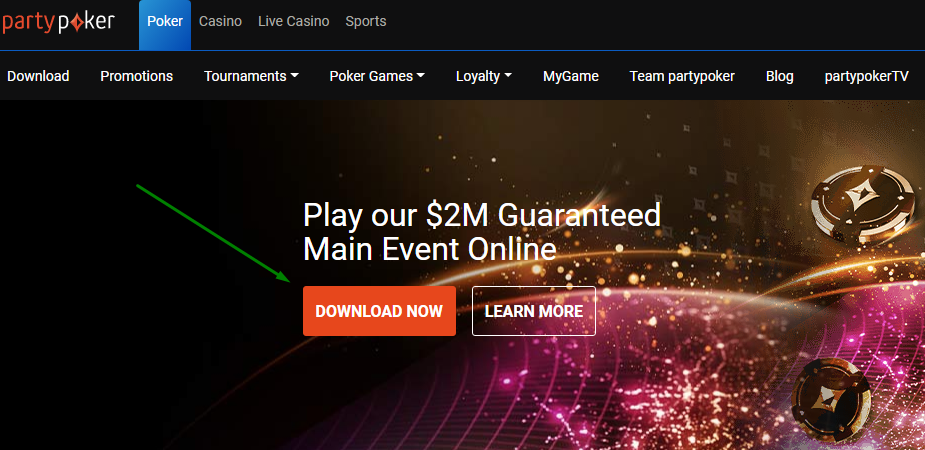Open the Live Casino tab
This screenshot has height=450, width=925.
(294, 21)
